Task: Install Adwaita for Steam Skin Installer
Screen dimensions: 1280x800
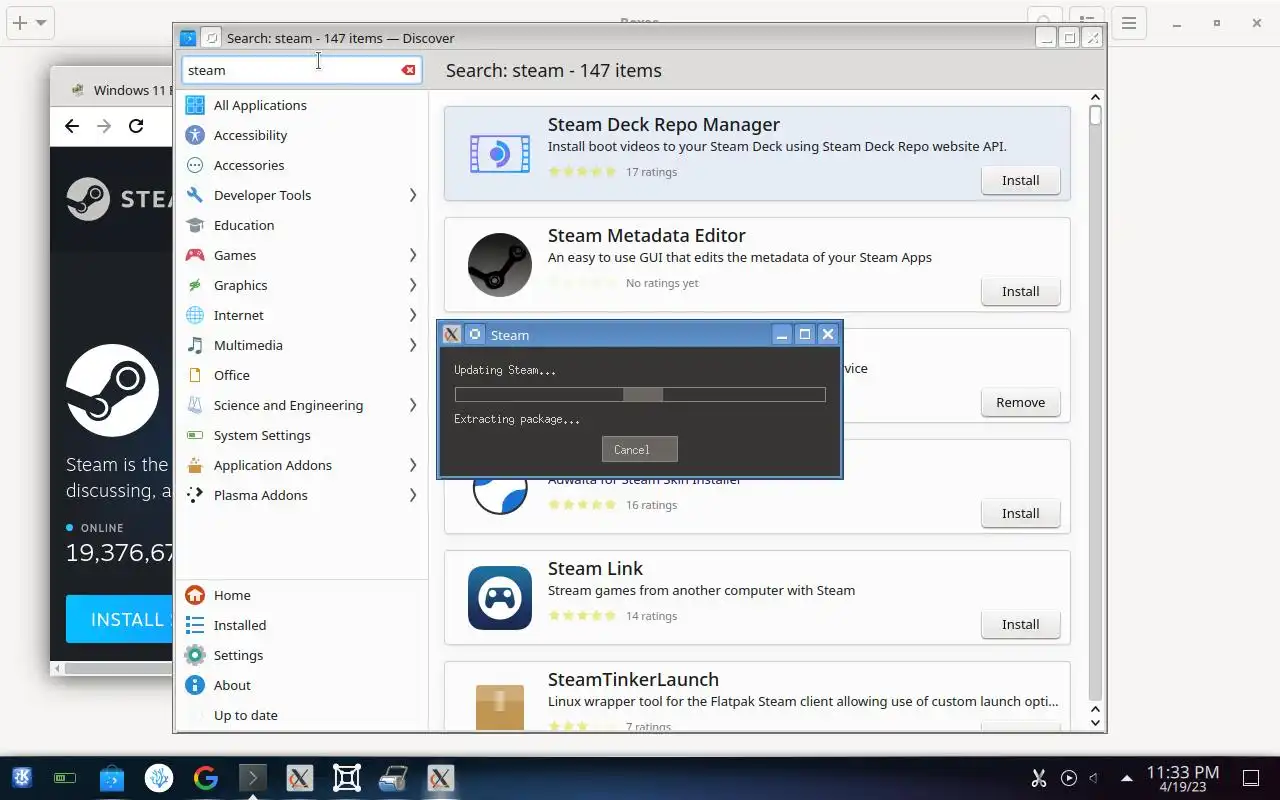Action: click(x=1020, y=513)
